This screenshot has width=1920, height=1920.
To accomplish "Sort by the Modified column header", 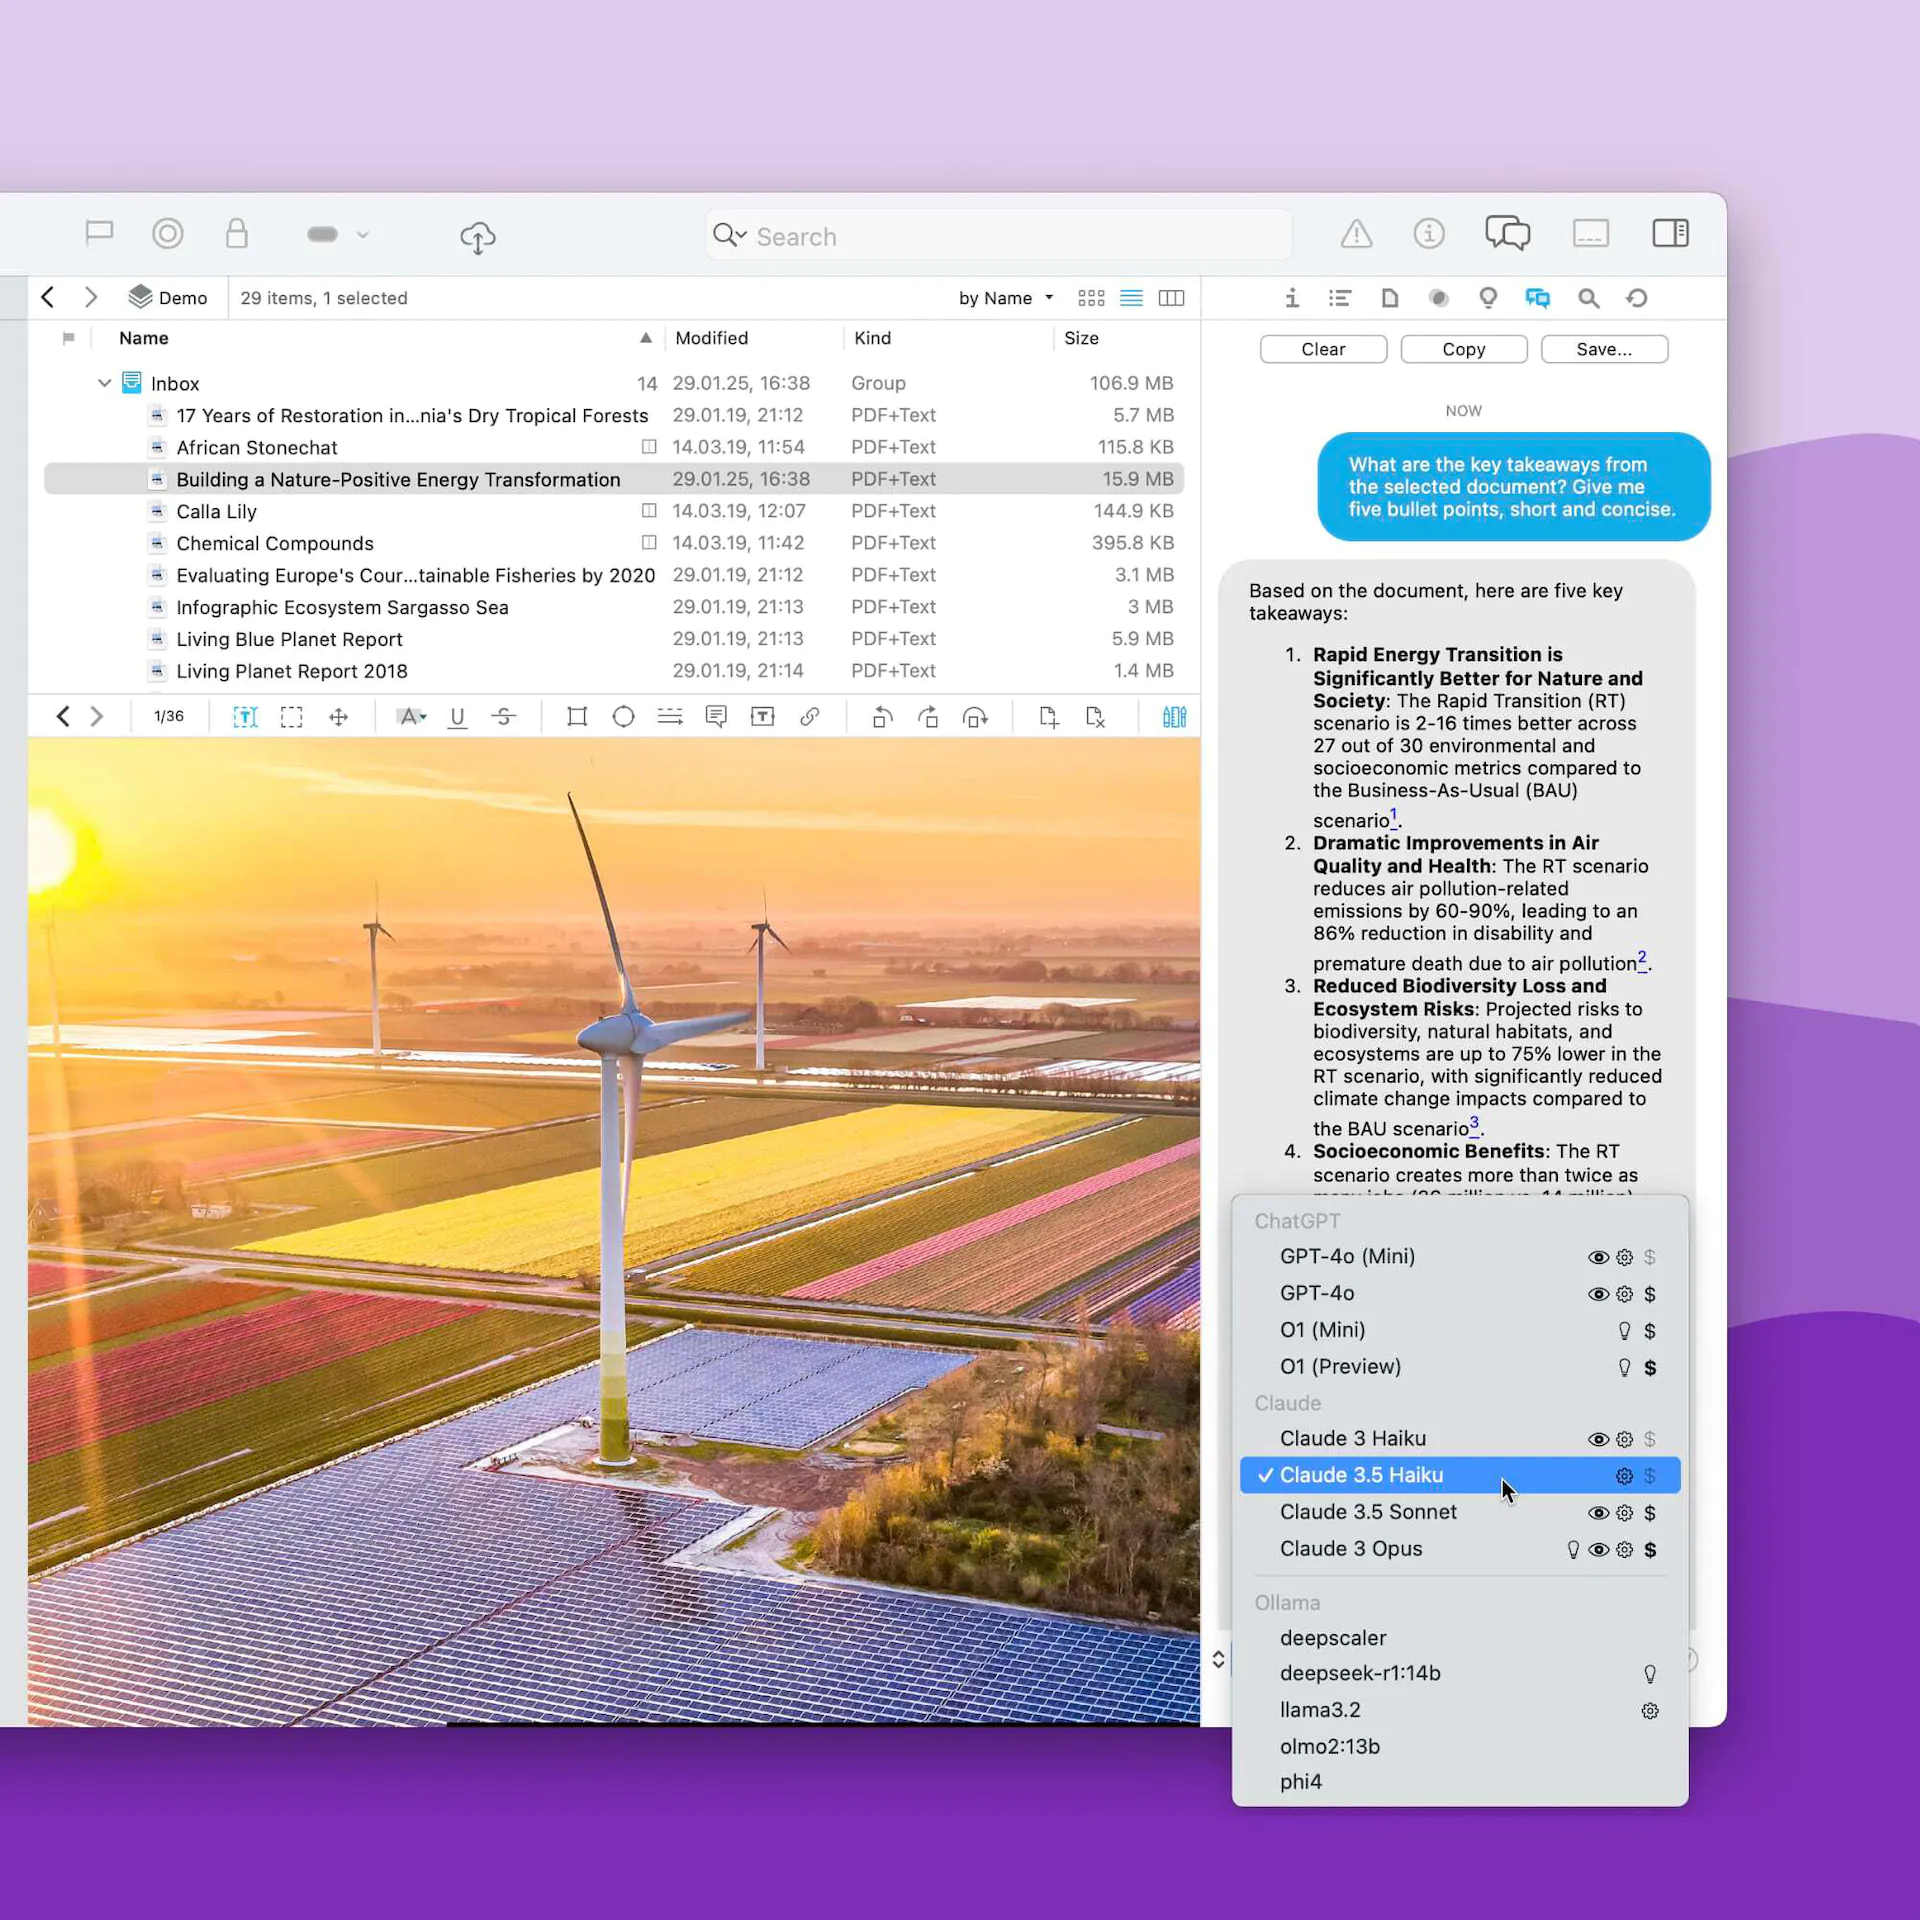I will click(711, 338).
